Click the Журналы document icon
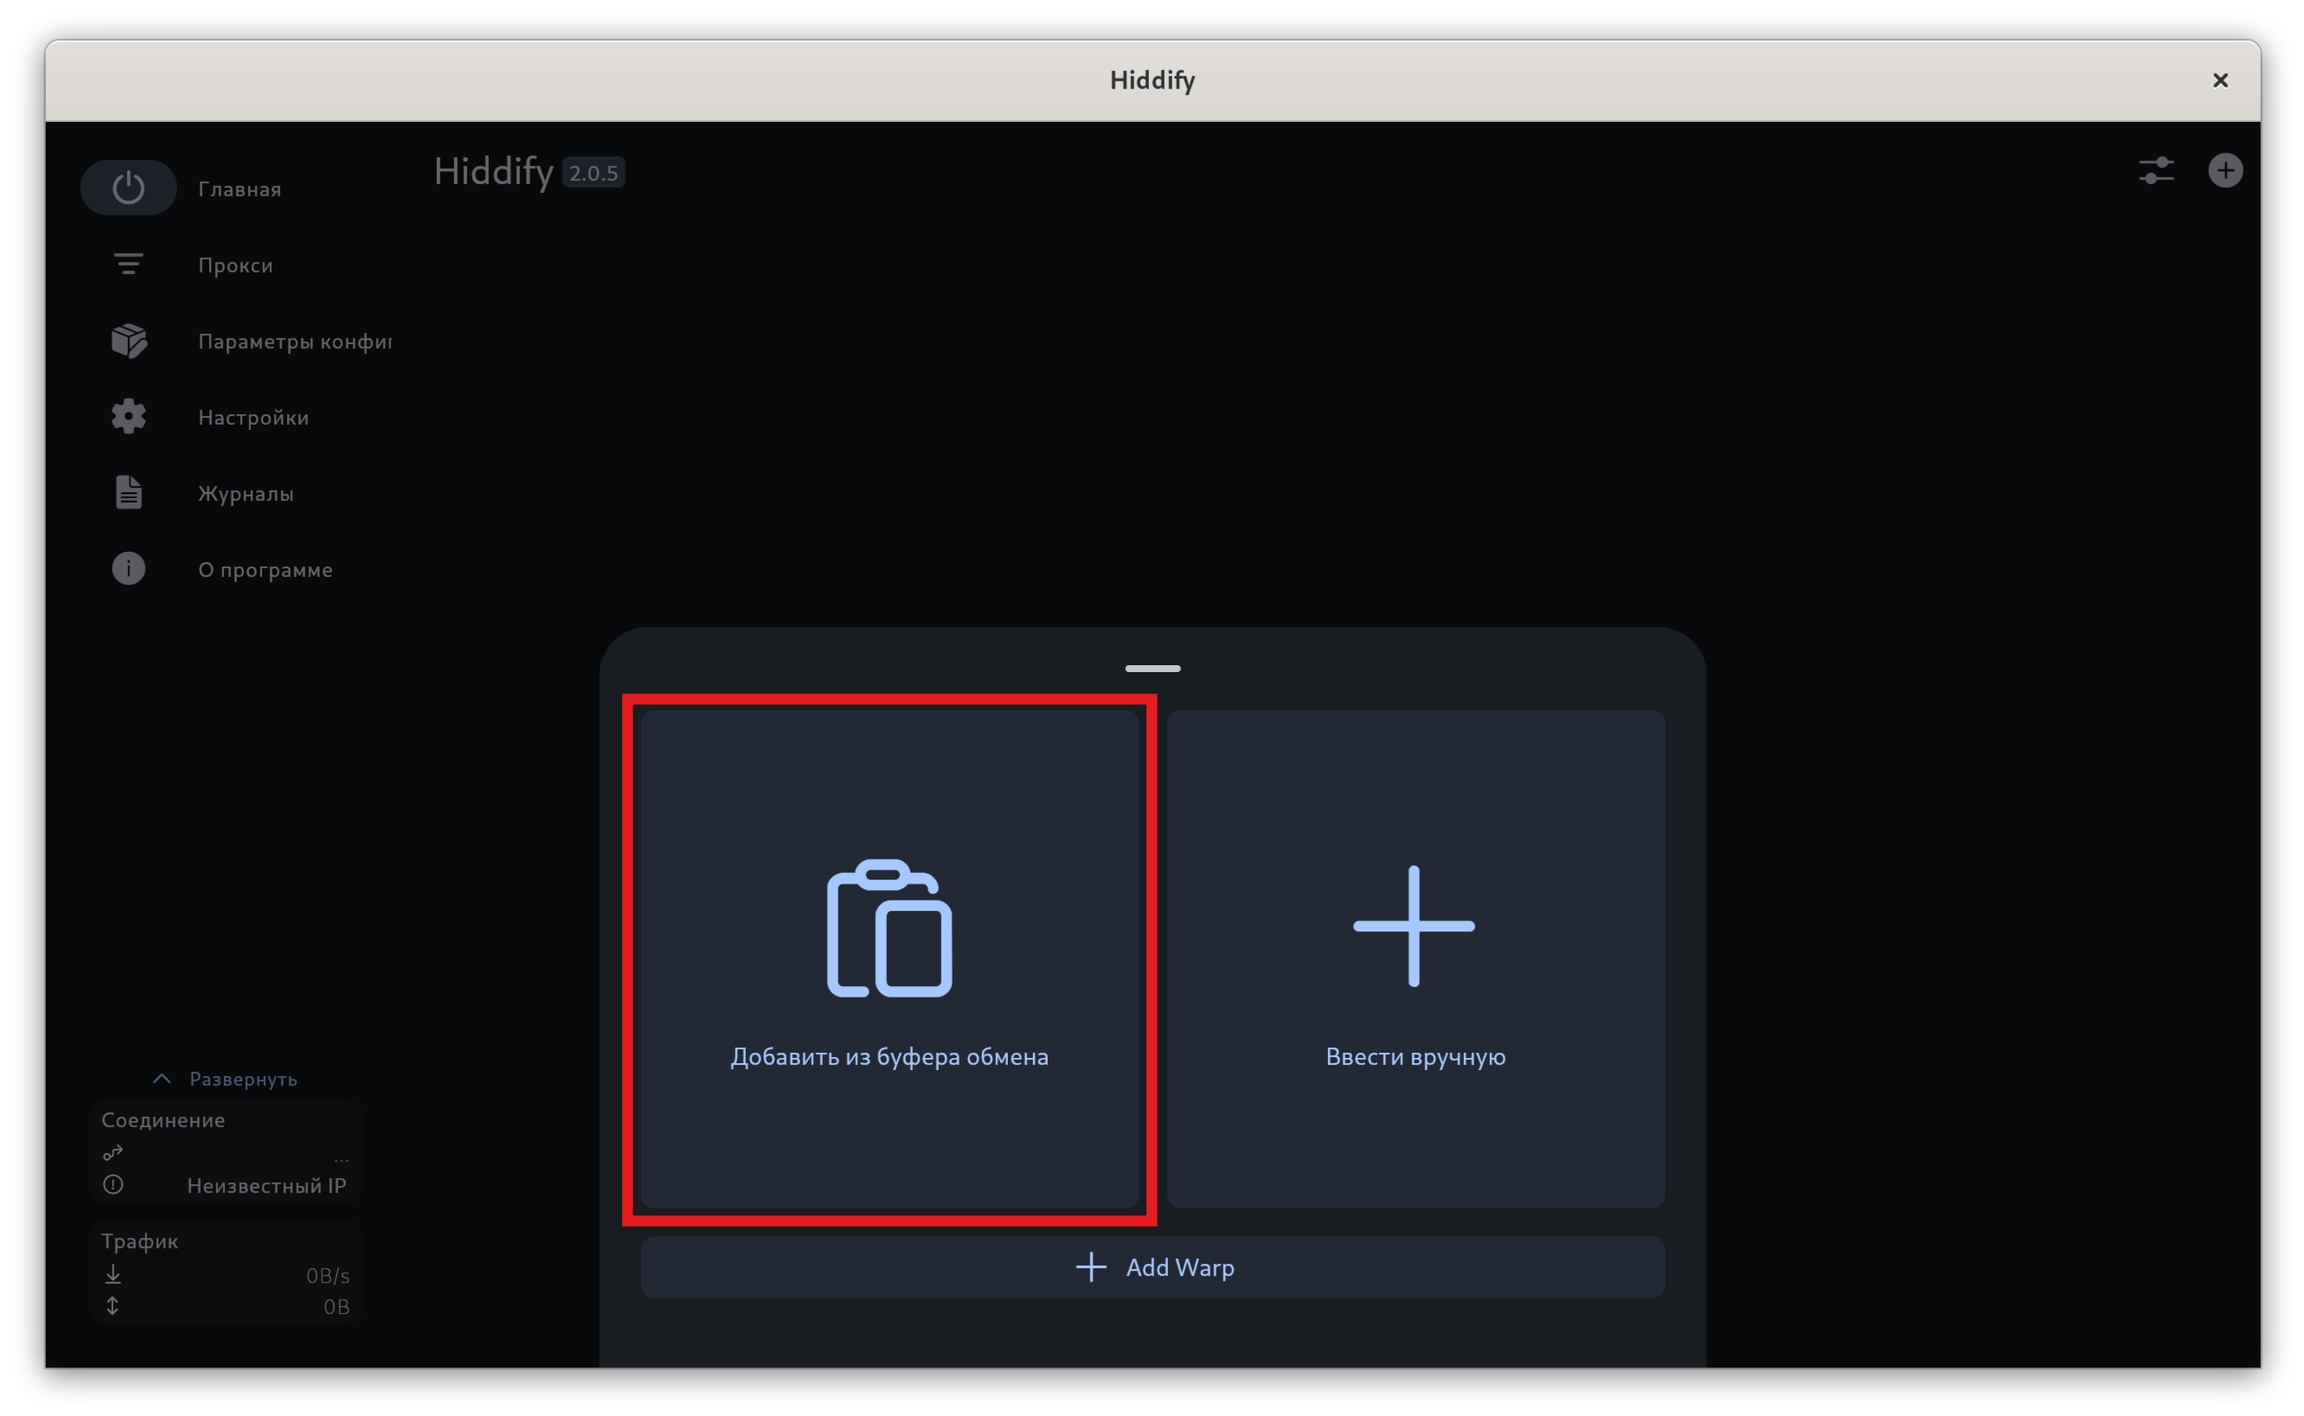The image size is (2304, 1416). pyautogui.click(x=128, y=492)
